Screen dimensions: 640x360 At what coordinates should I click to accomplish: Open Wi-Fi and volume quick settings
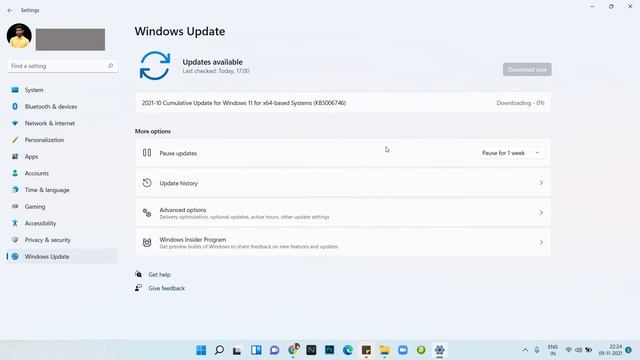578,350
